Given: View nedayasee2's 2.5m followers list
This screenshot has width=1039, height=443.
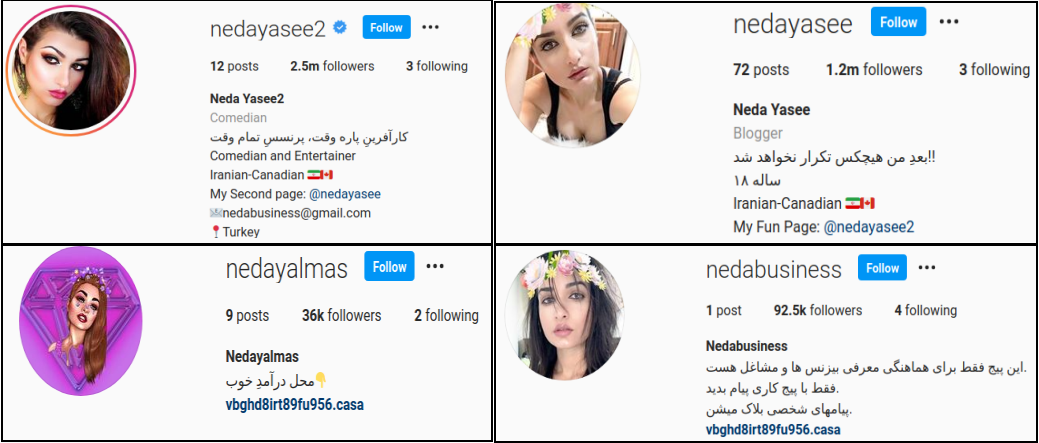Looking at the screenshot, I should click(332, 66).
